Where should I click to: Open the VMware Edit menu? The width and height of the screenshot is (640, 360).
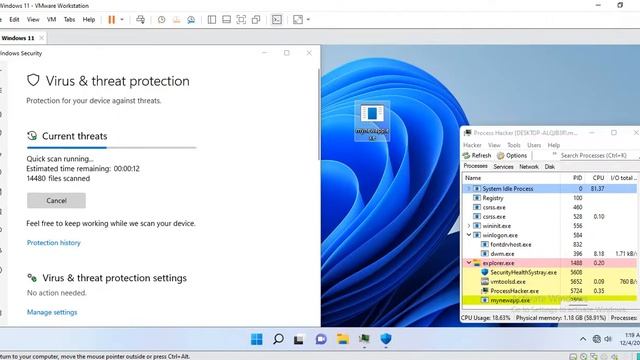[x=14, y=20]
